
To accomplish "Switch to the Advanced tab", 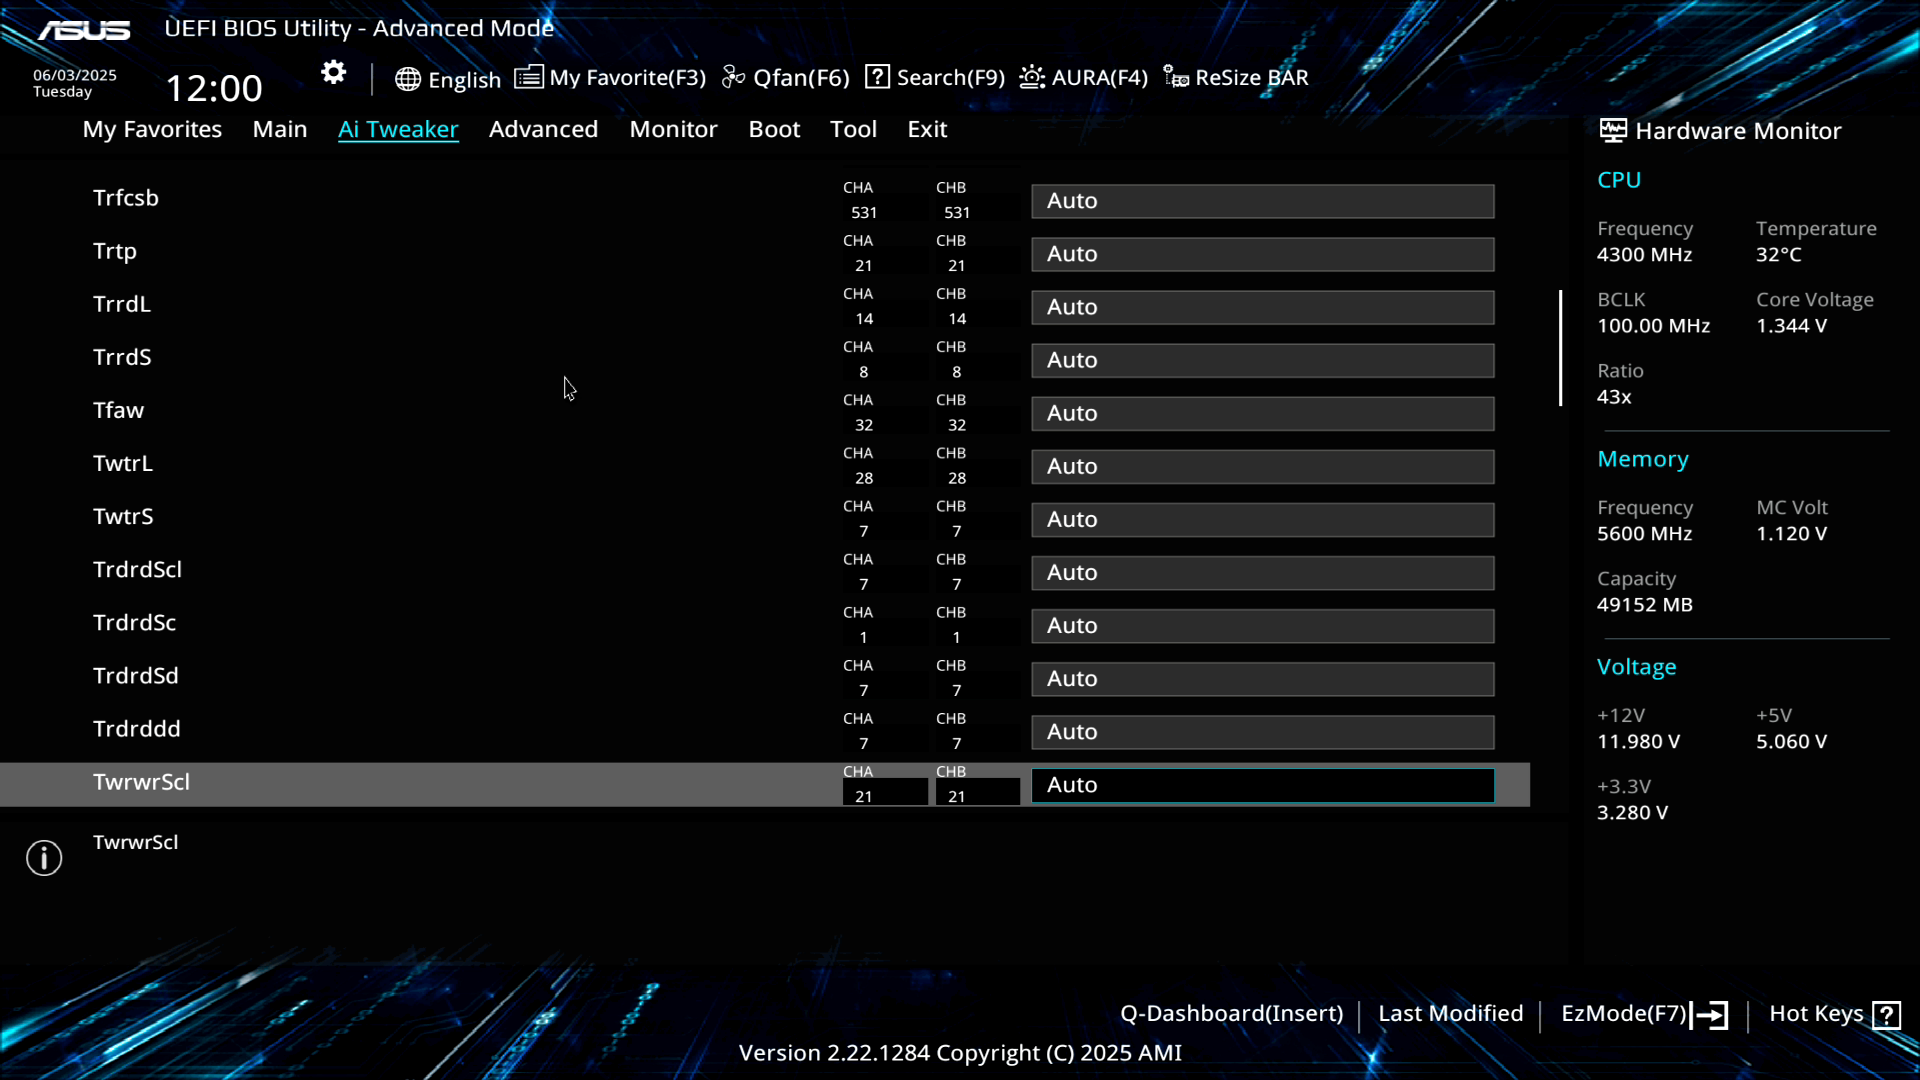I will pyautogui.click(x=543, y=129).
